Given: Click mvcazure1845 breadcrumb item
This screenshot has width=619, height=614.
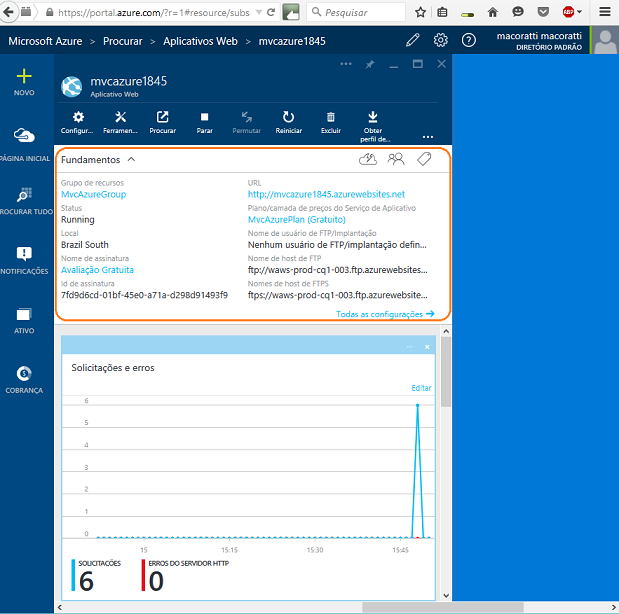Looking at the screenshot, I should pos(292,41).
